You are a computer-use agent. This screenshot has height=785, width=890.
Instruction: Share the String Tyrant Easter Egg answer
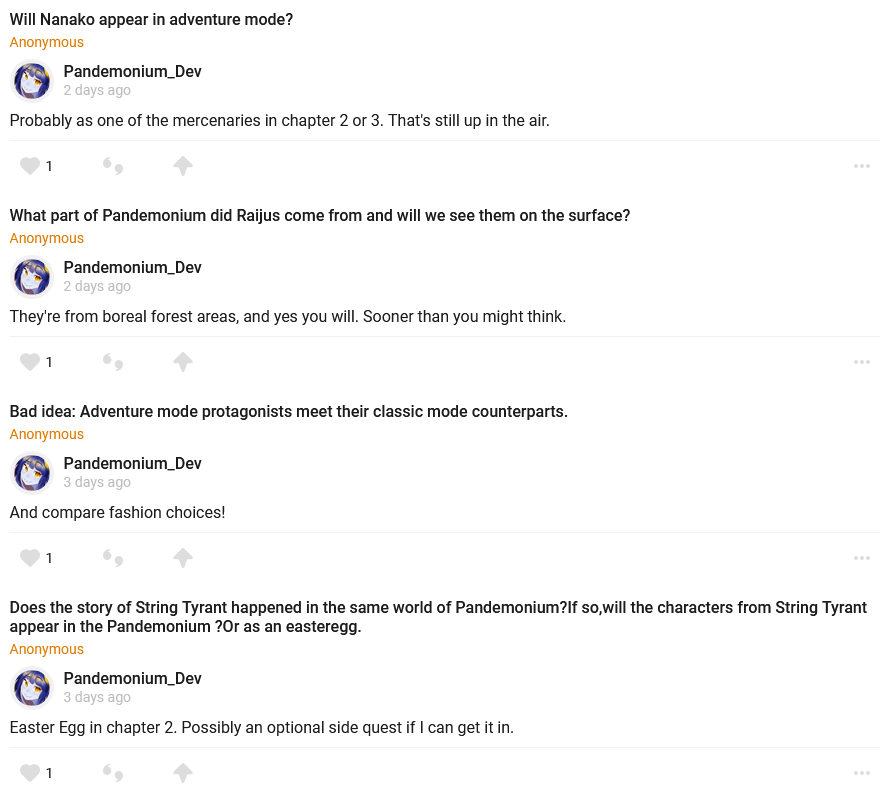pyautogui.click(x=183, y=773)
